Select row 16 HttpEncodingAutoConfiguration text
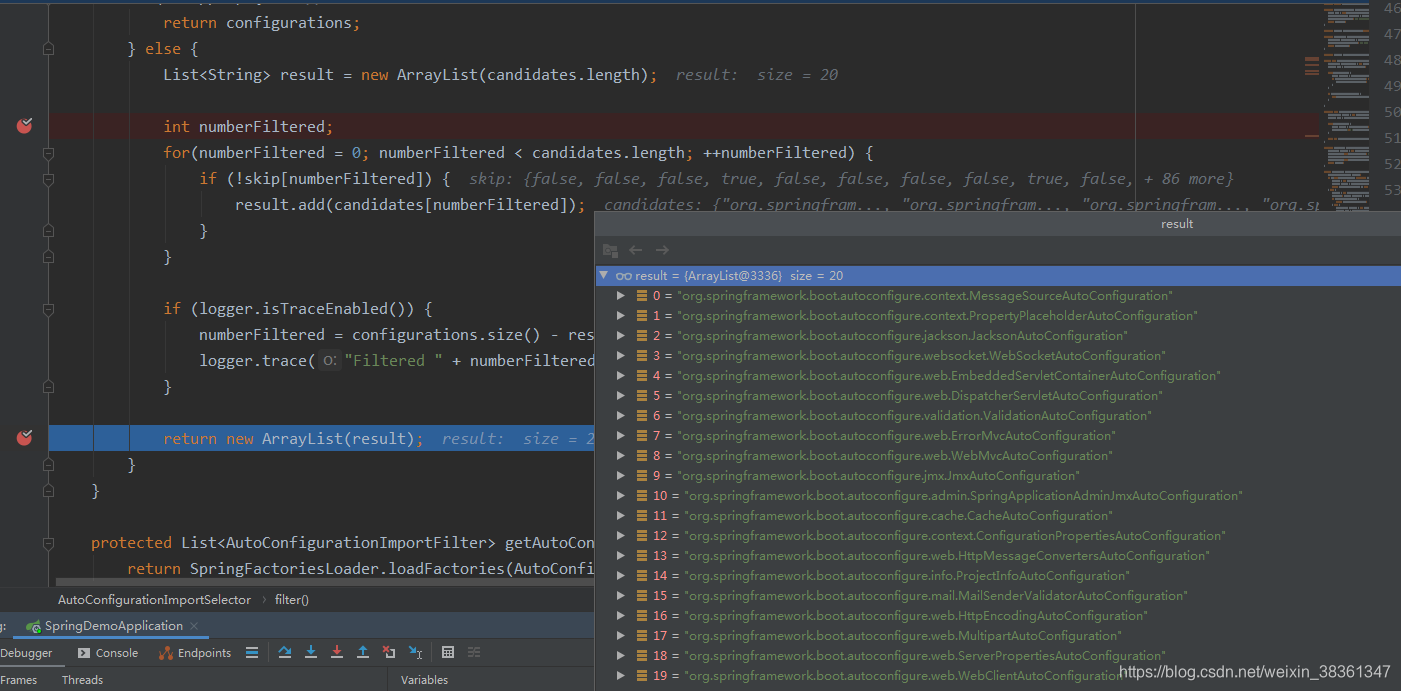Viewport: 1401px width, 691px height. coord(916,615)
